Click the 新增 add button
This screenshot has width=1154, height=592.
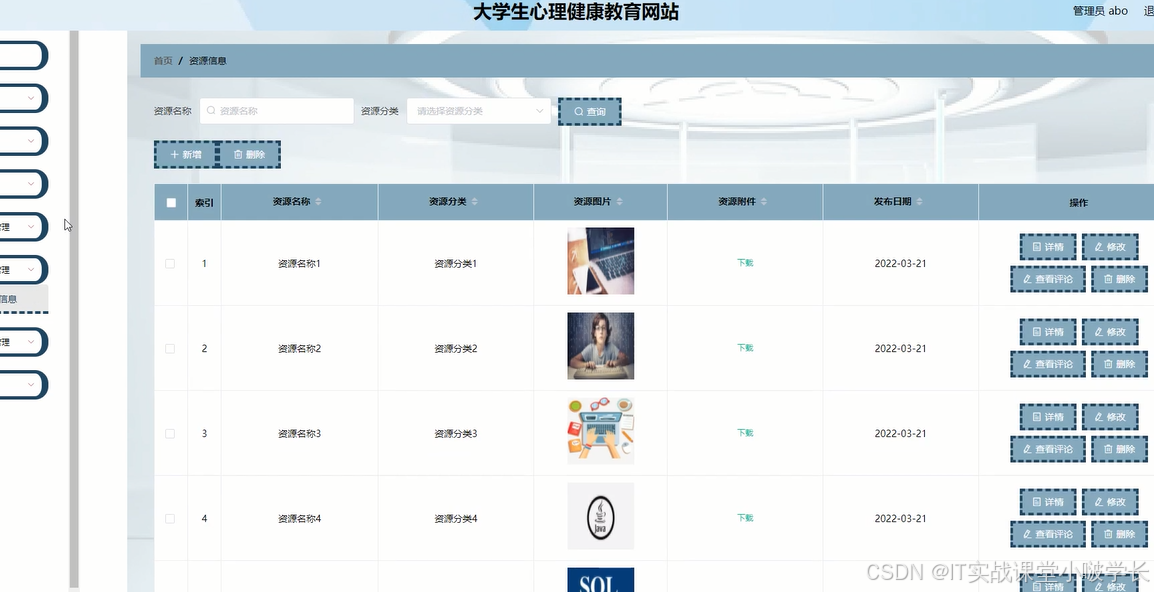(185, 155)
